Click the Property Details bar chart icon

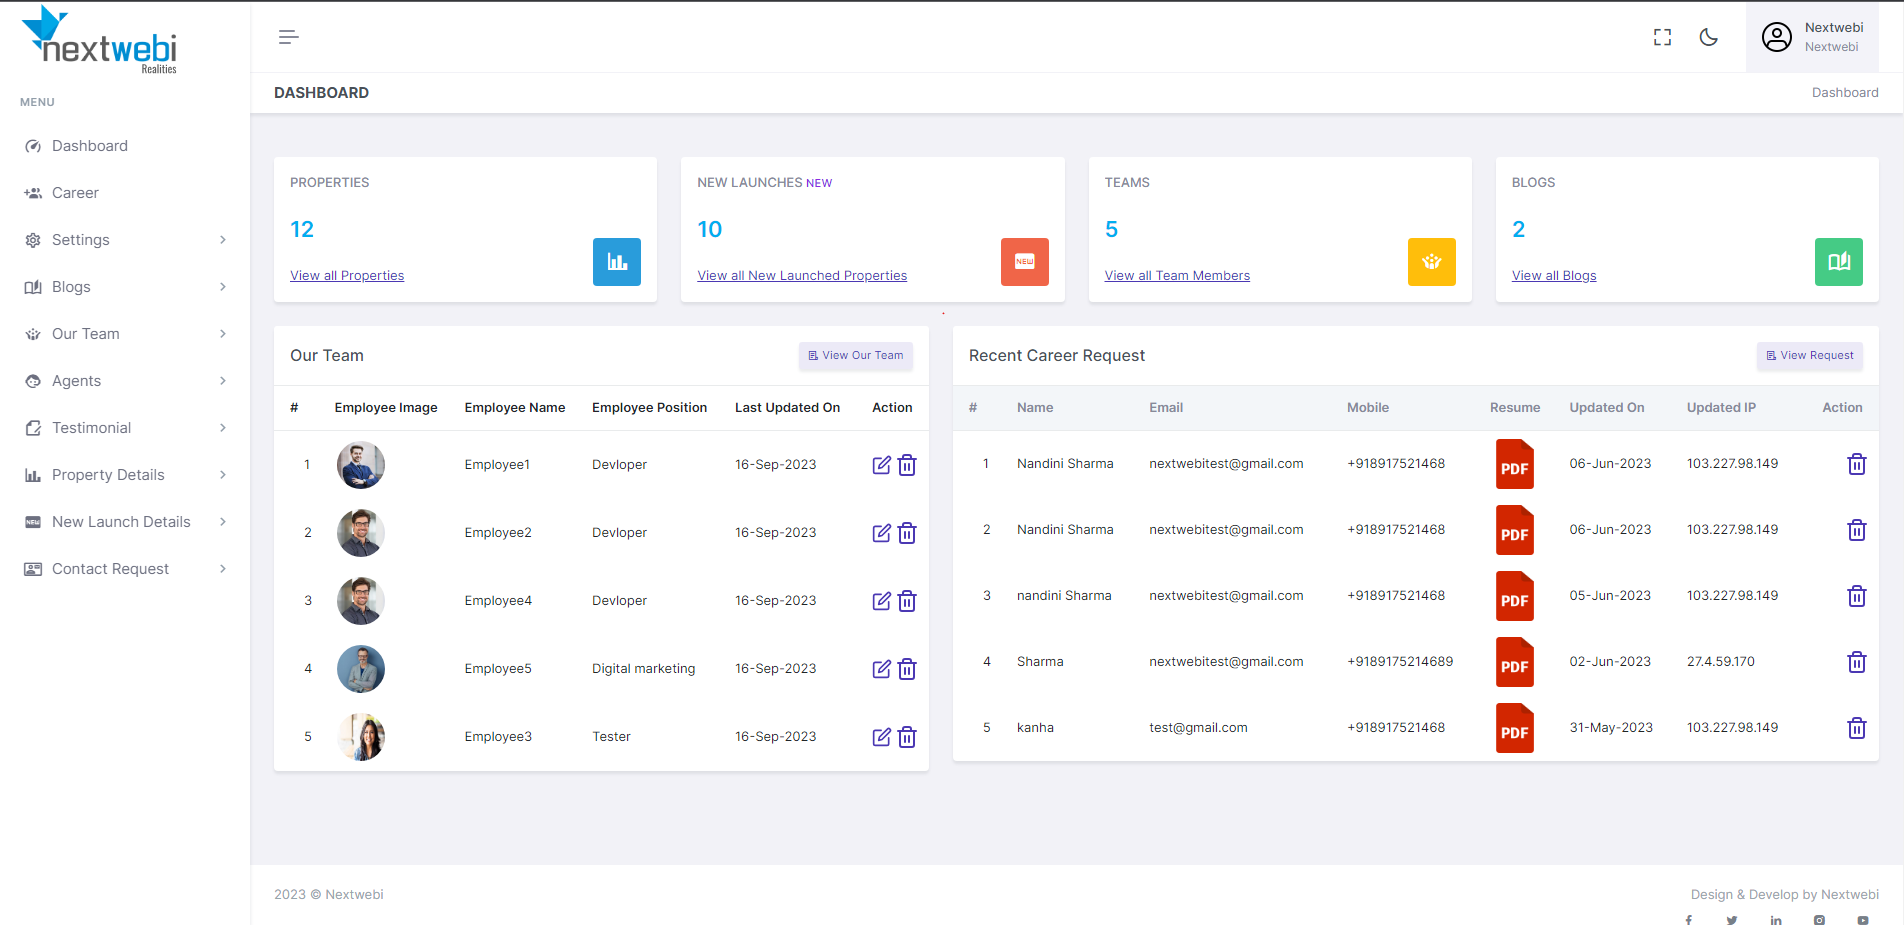[x=33, y=475]
